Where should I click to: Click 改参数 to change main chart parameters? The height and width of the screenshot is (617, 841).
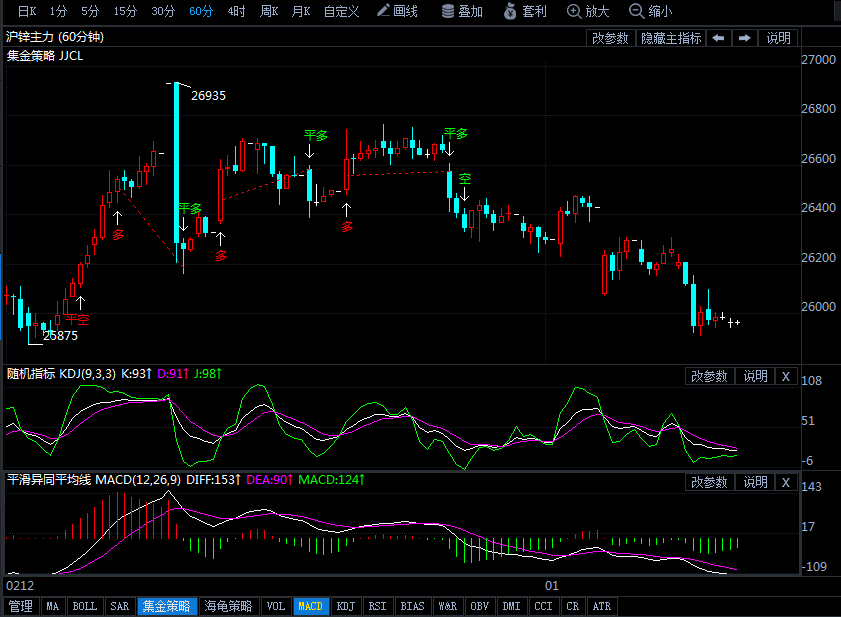[609, 38]
